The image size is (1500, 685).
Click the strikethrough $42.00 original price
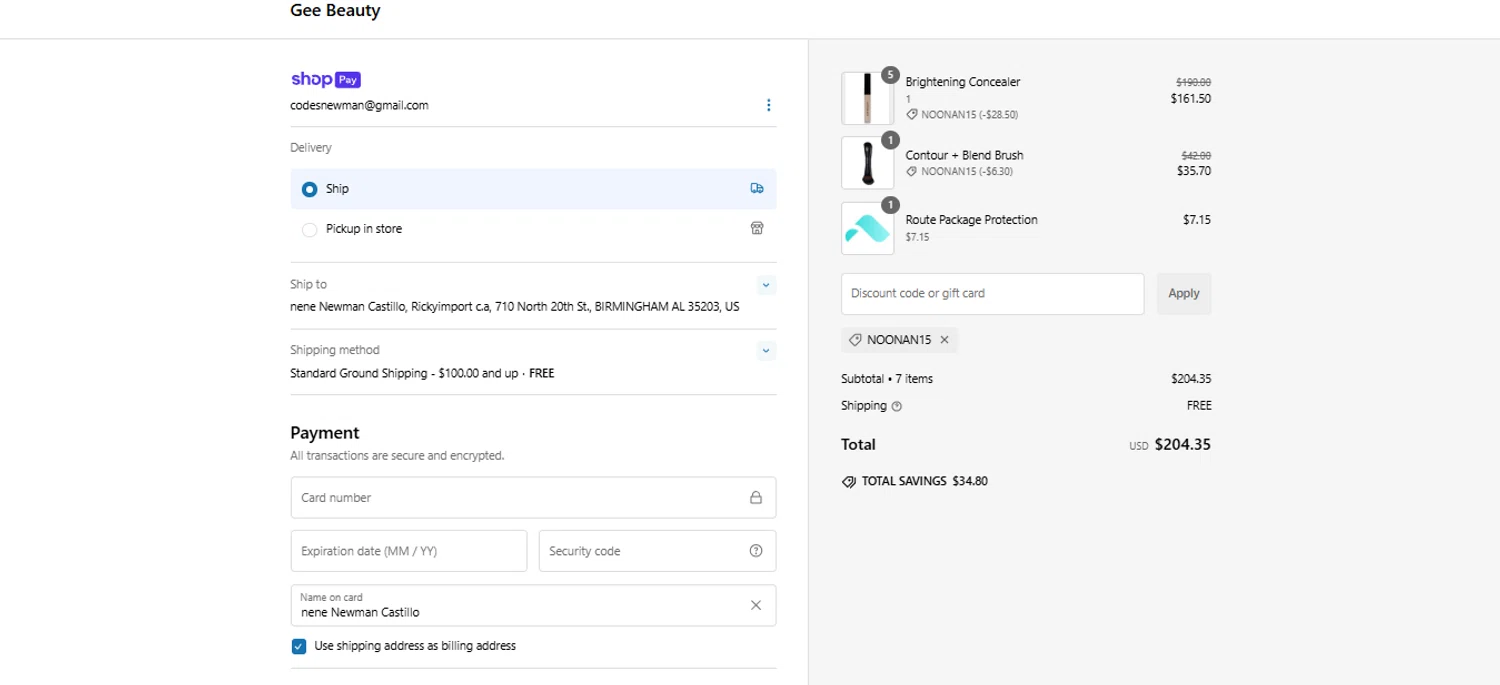pyautogui.click(x=1196, y=156)
